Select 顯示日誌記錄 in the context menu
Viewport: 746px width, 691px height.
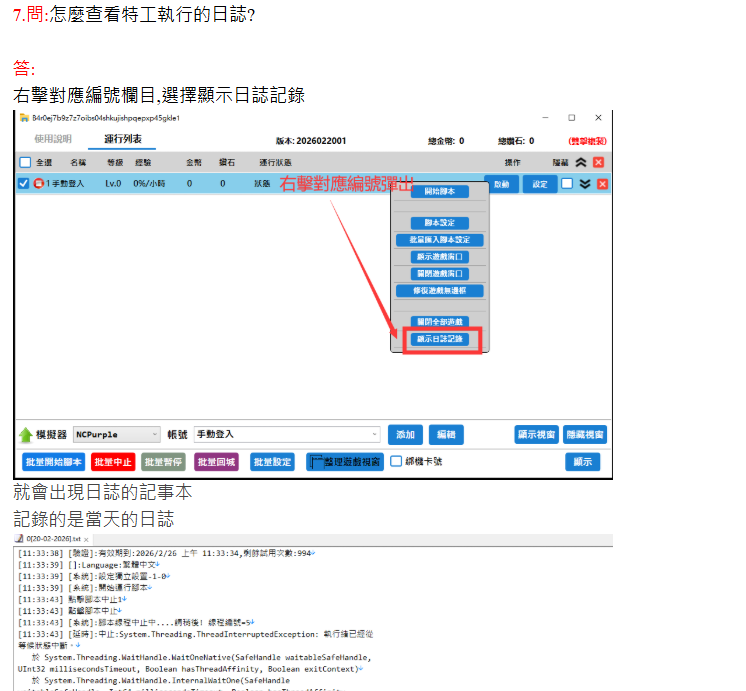tap(440, 340)
